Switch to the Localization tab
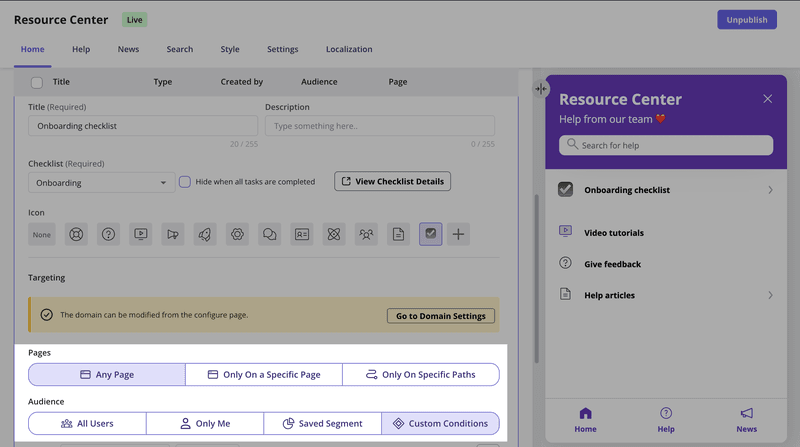 pyautogui.click(x=349, y=49)
